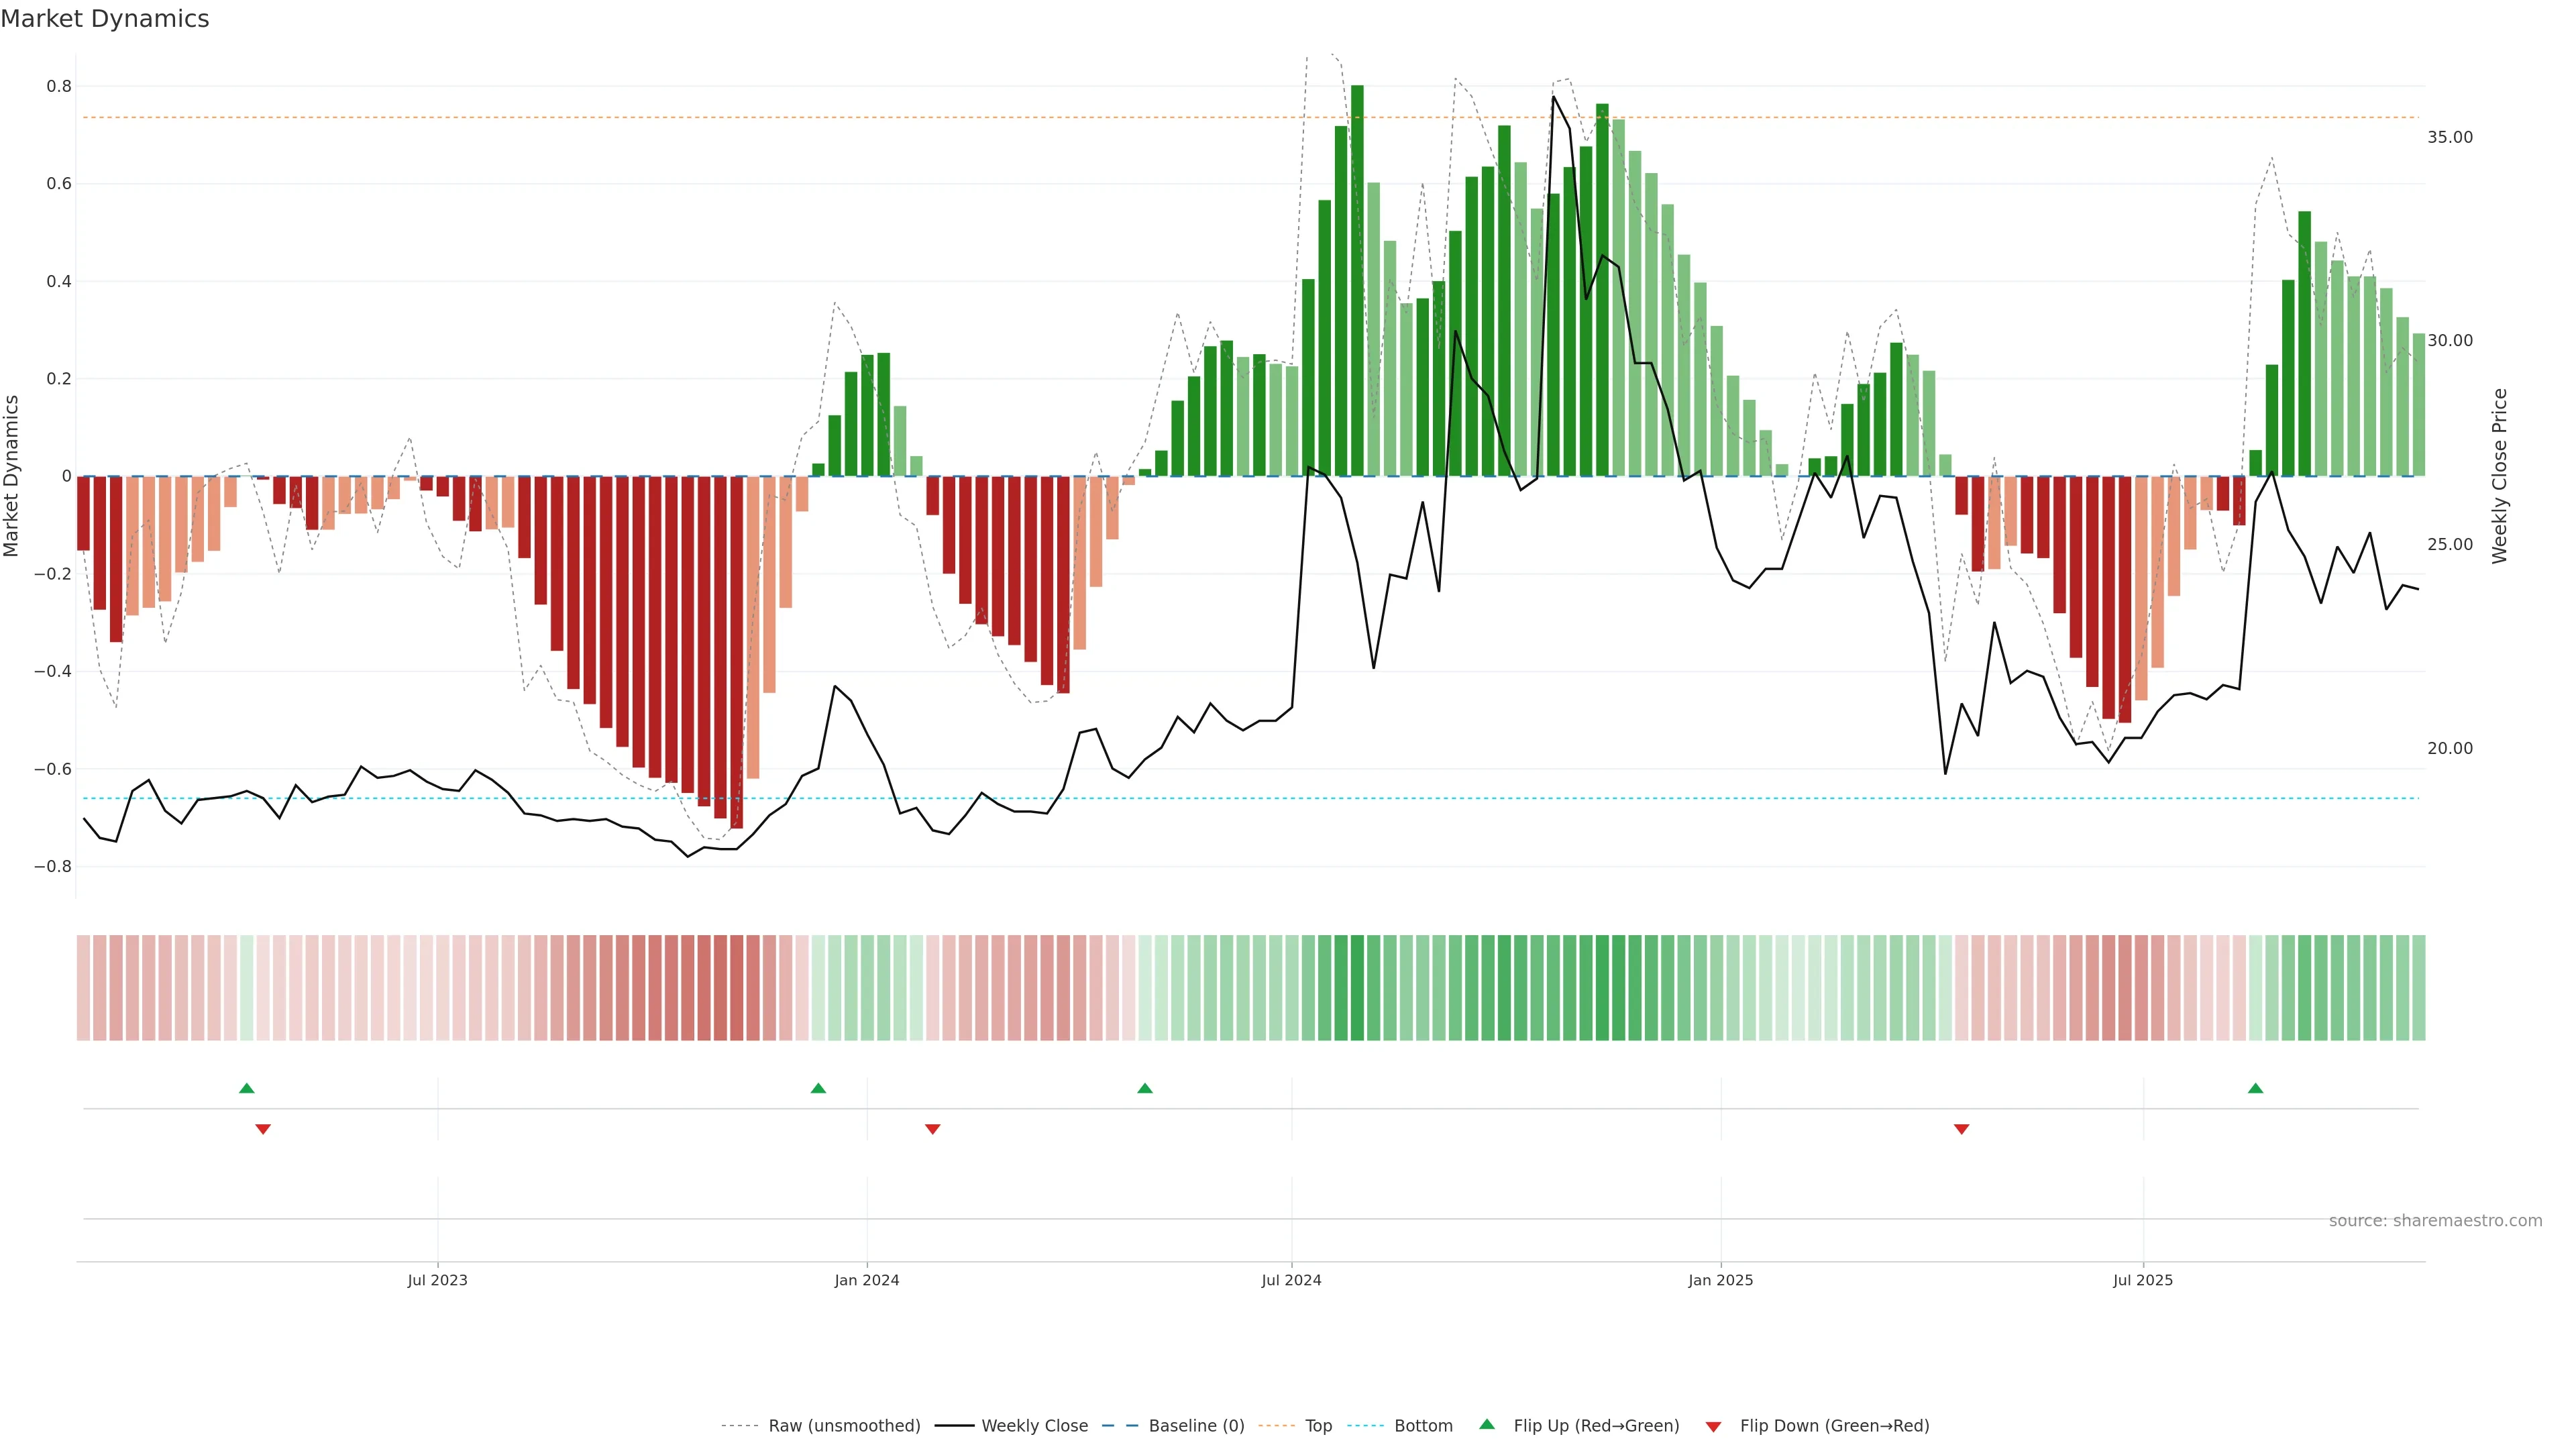Image resolution: width=2576 pixels, height=1449 pixels.
Task: Click first green flip-up marker before Jul 2023
Action: click(247, 1088)
